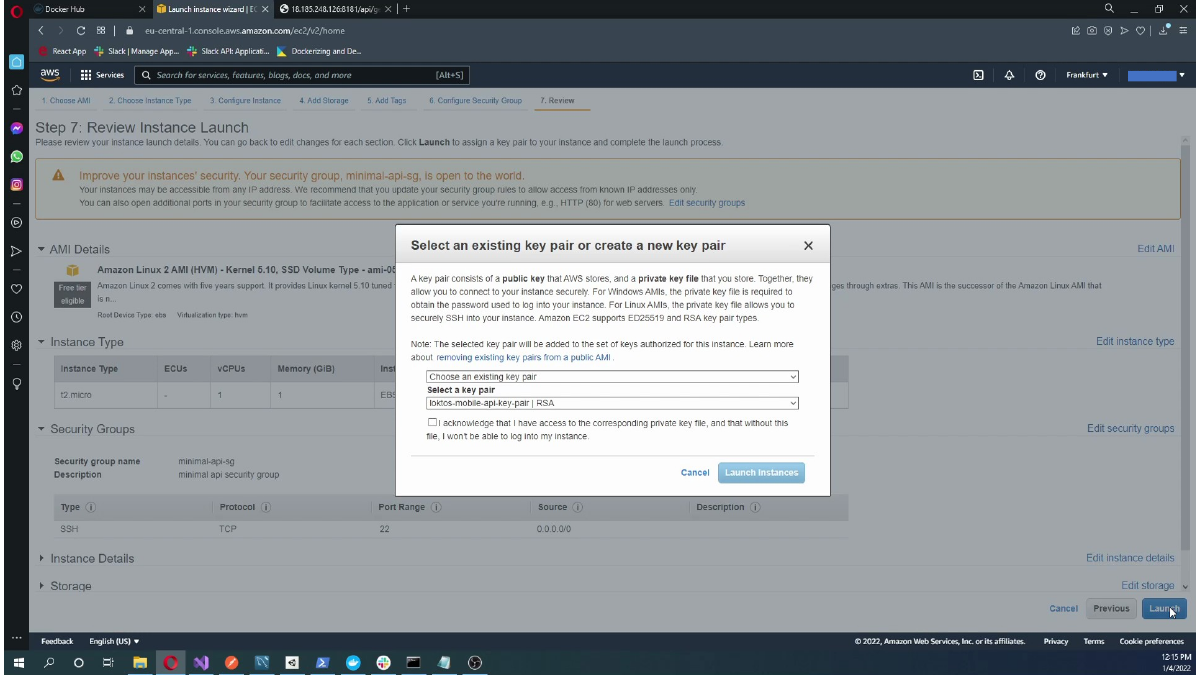Open Instagram in Opera sidebar
The height and width of the screenshot is (675, 1201).
pos(16,185)
